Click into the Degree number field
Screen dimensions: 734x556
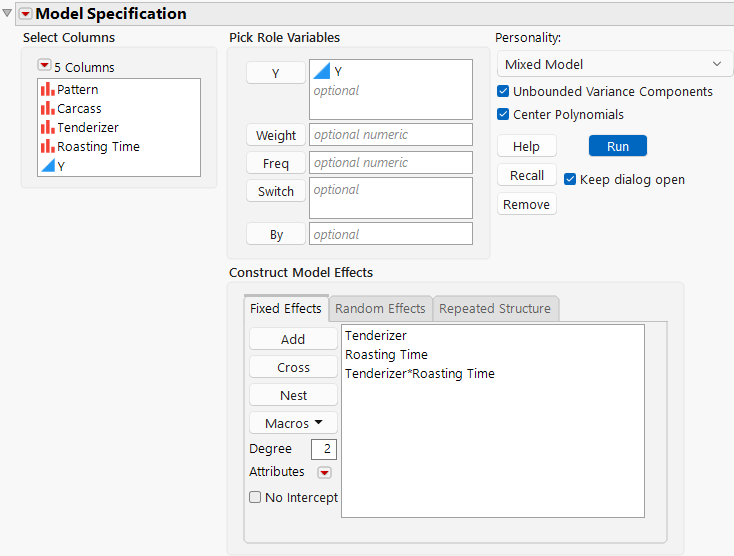325,449
